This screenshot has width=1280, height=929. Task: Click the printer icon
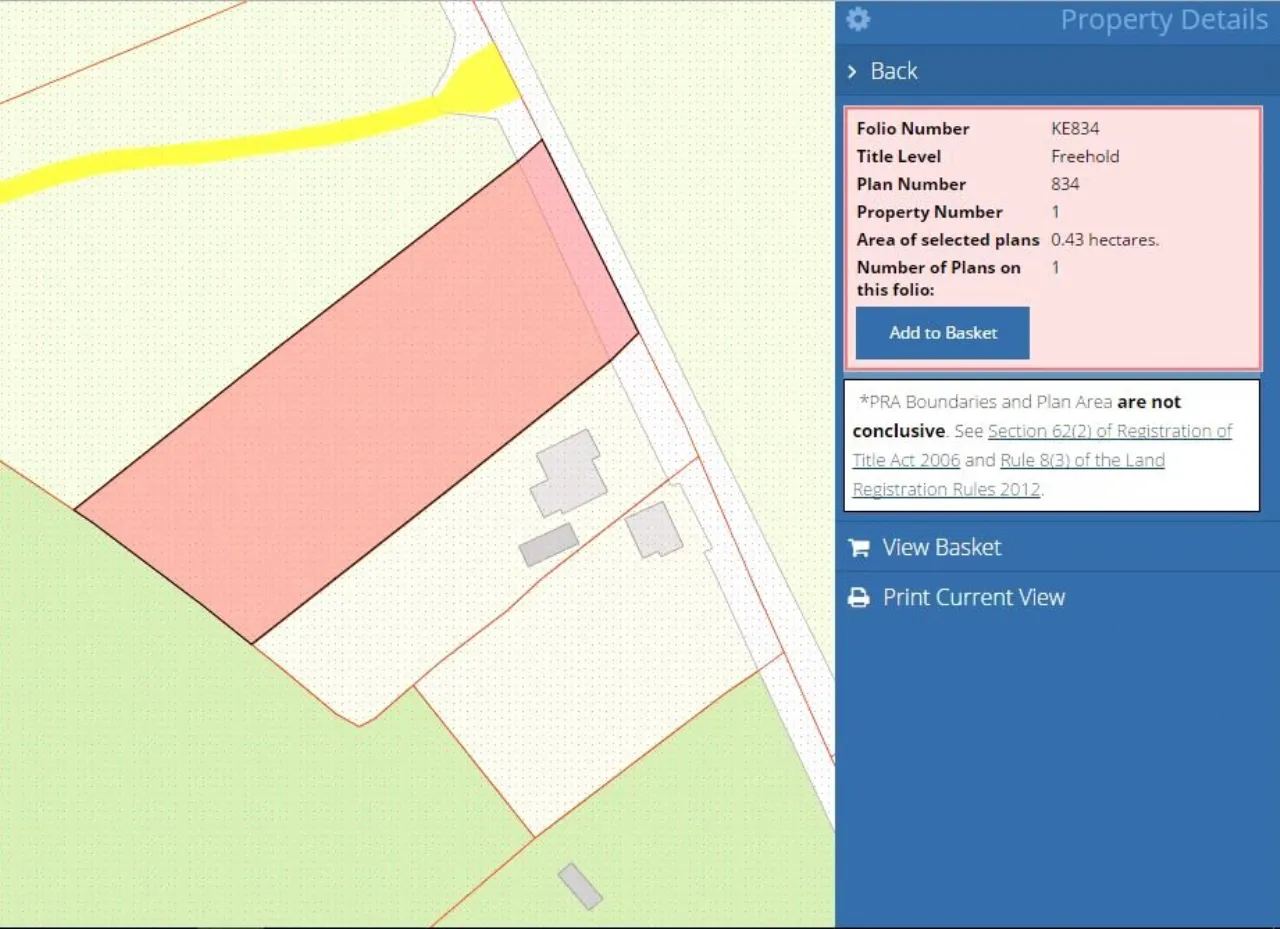[x=858, y=598]
